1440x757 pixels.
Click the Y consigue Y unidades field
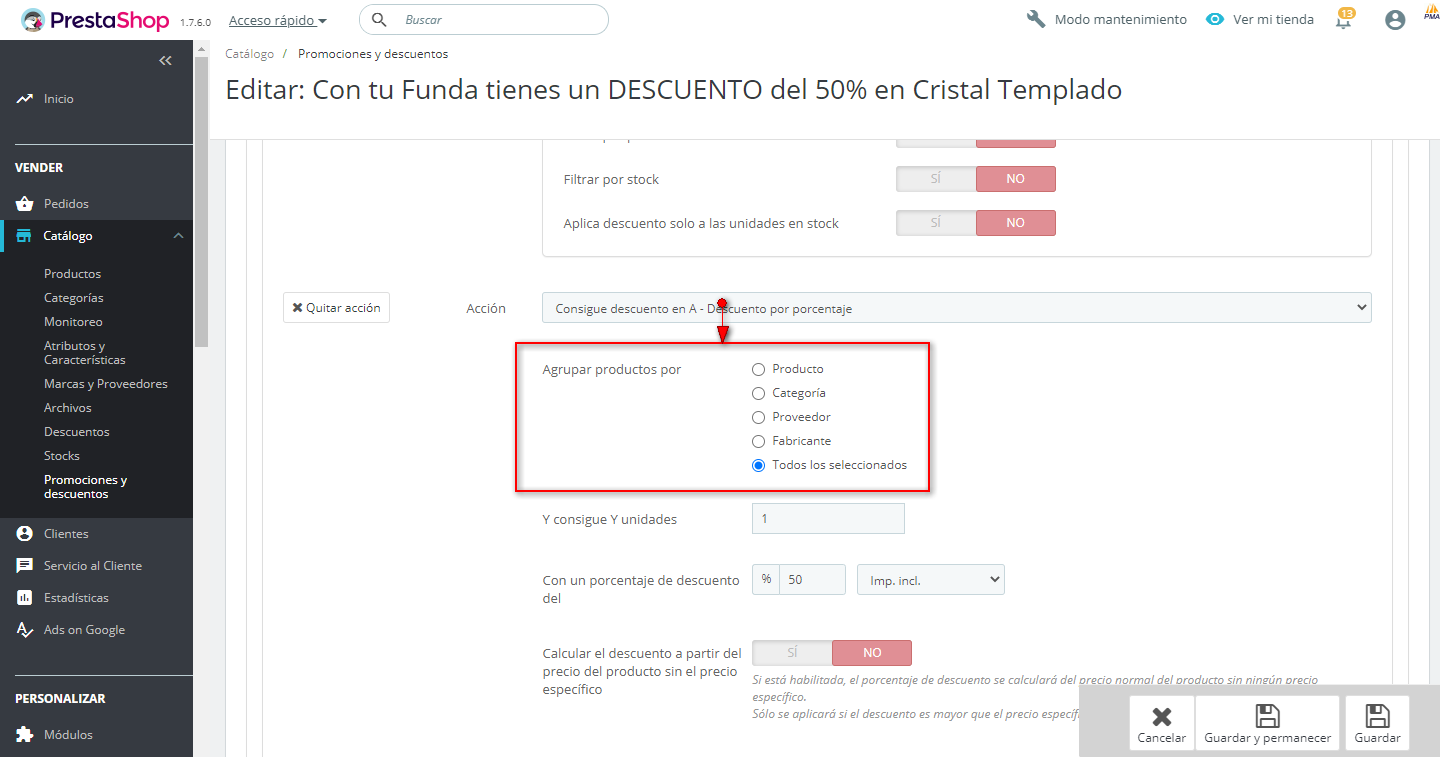[x=828, y=519]
